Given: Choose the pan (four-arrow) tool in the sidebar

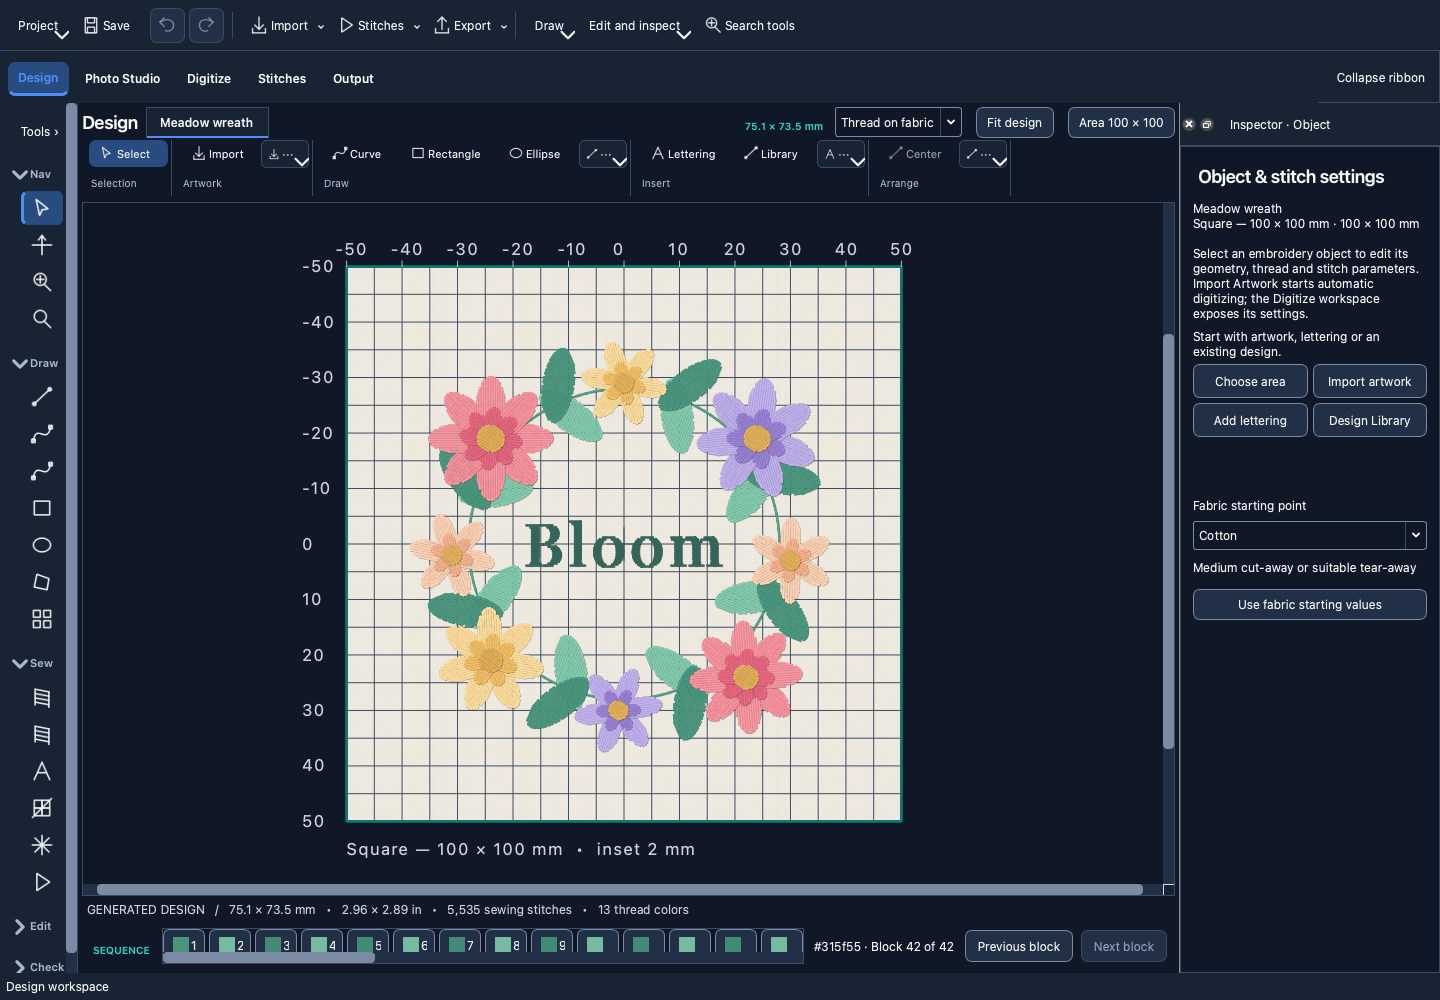Looking at the screenshot, I should pos(42,245).
